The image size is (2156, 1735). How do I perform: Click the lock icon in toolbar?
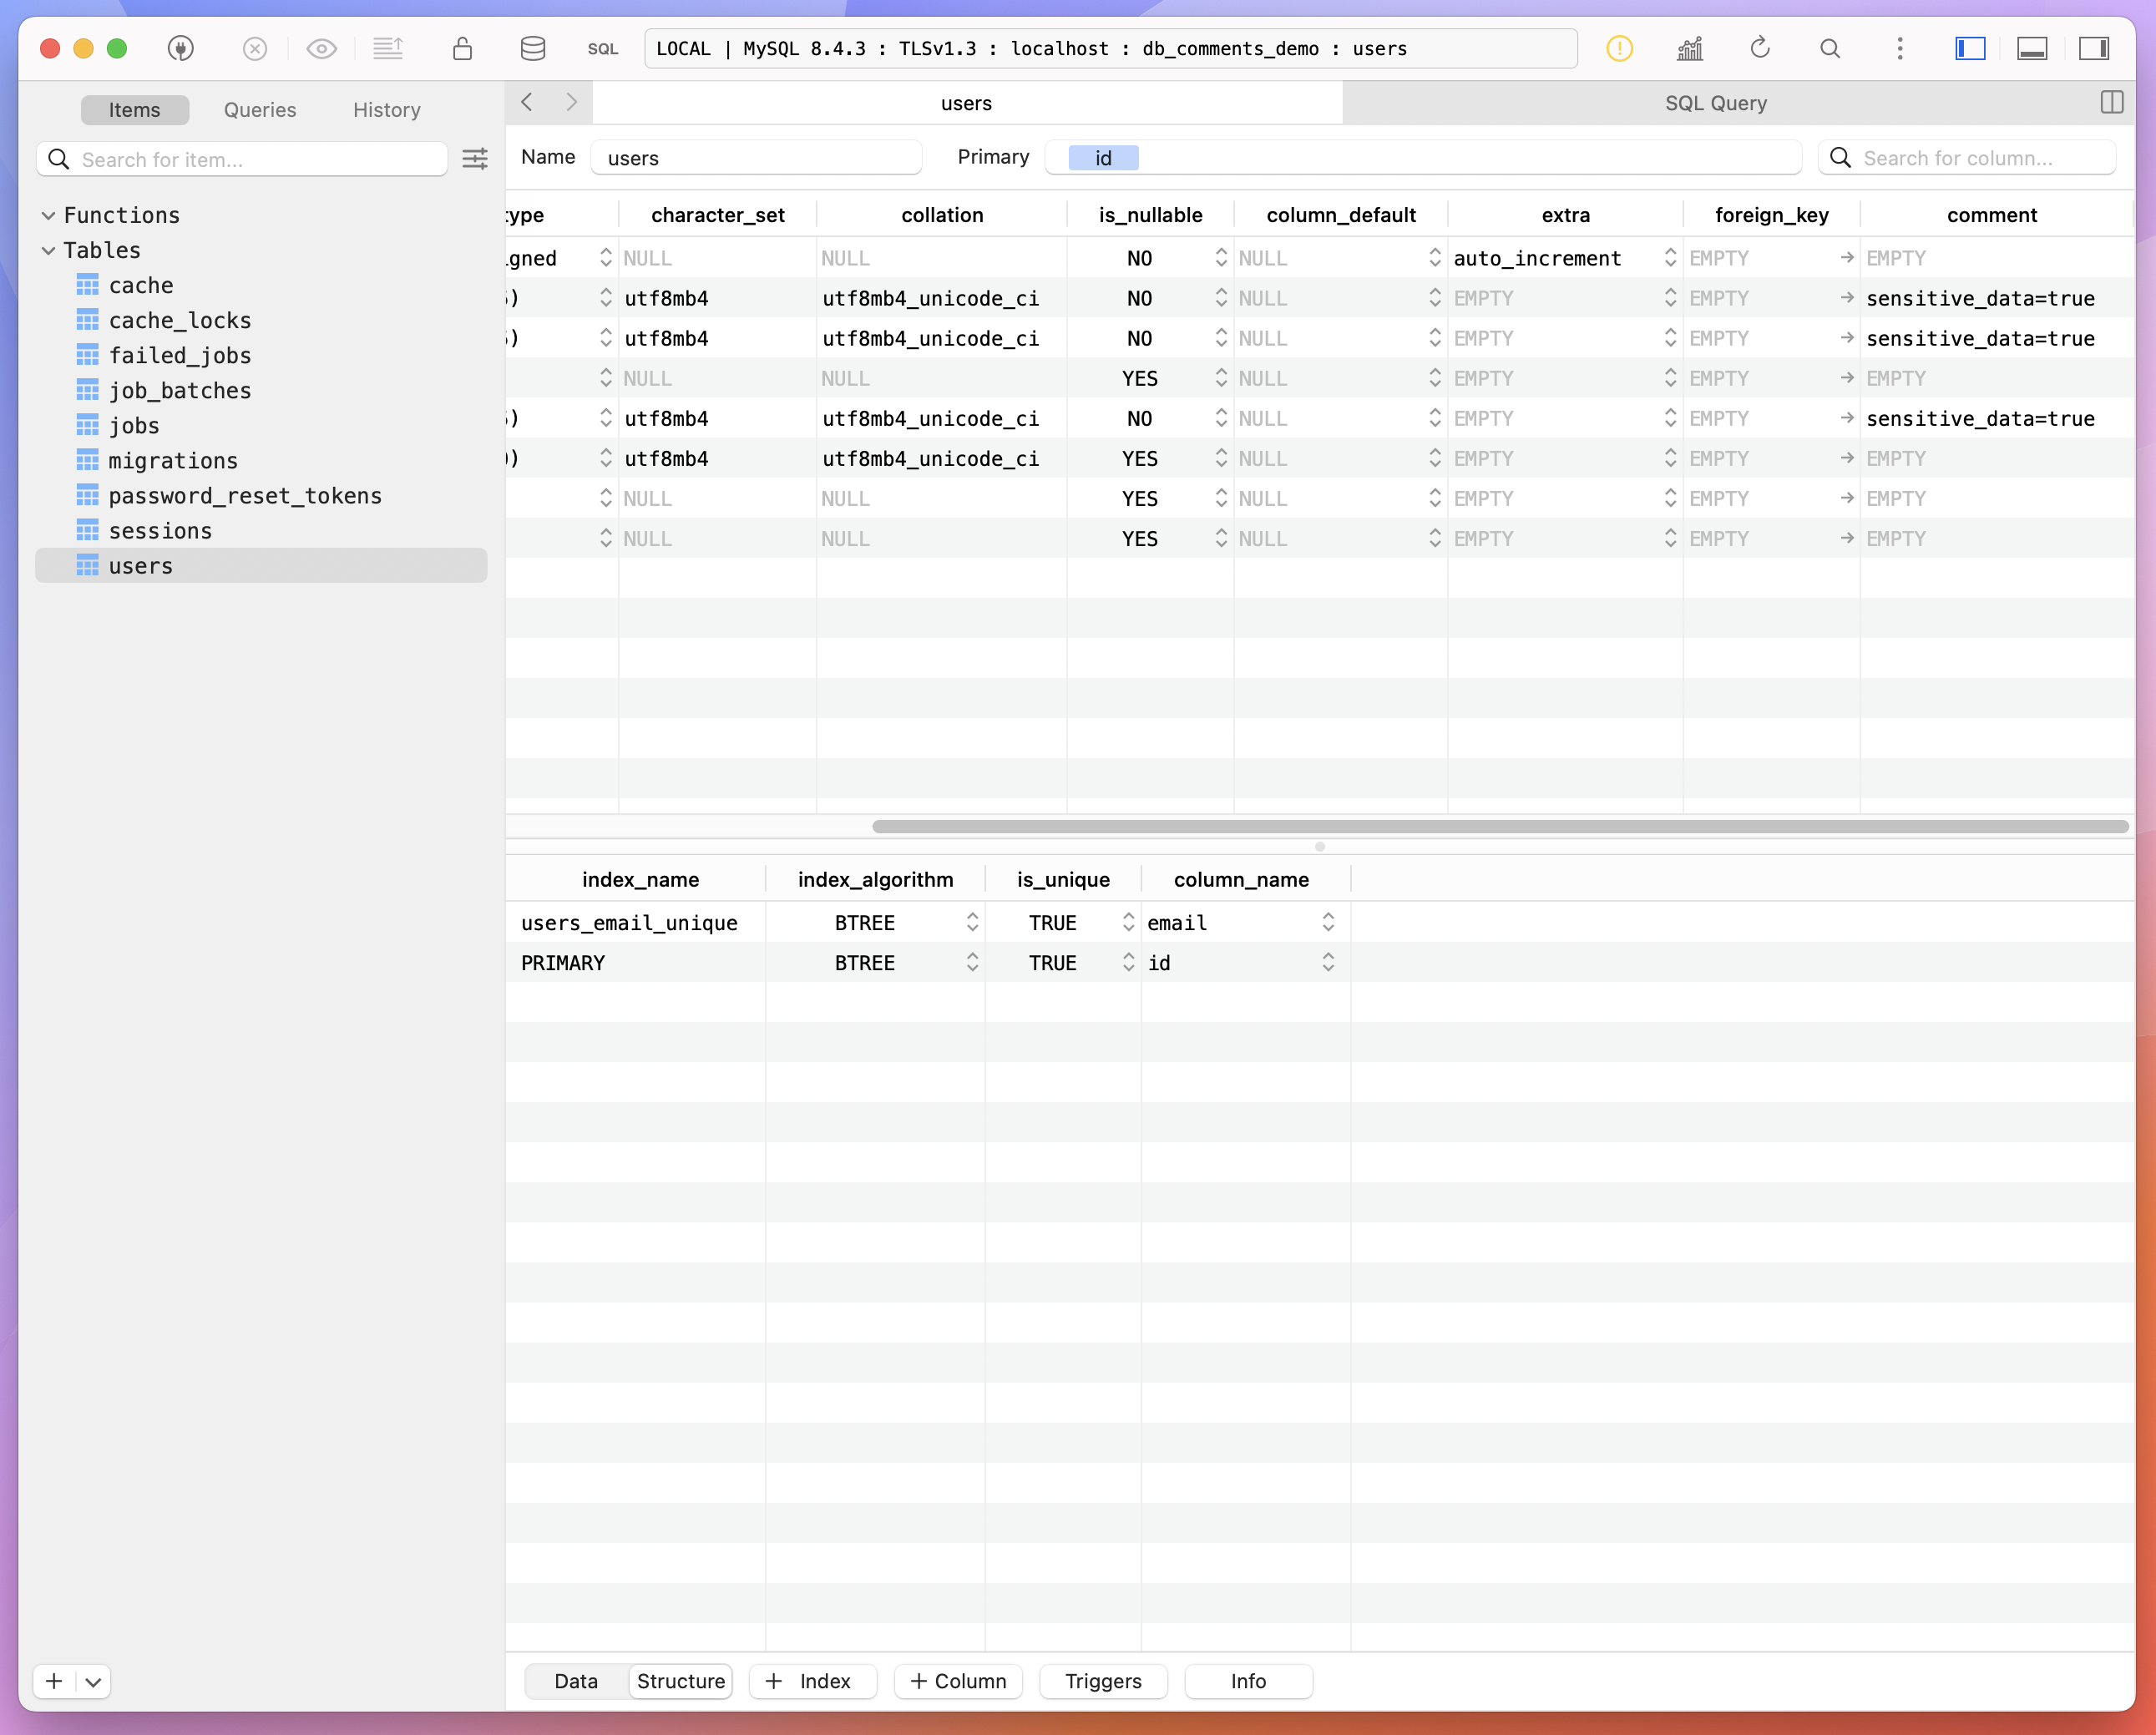pos(462,48)
